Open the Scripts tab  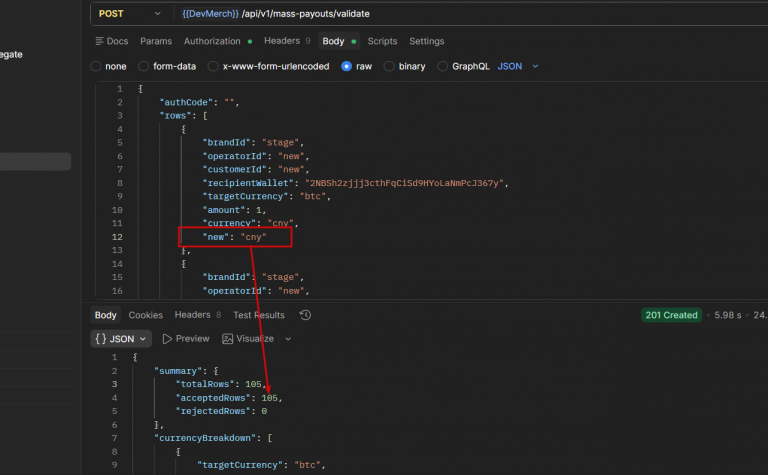click(382, 41)
